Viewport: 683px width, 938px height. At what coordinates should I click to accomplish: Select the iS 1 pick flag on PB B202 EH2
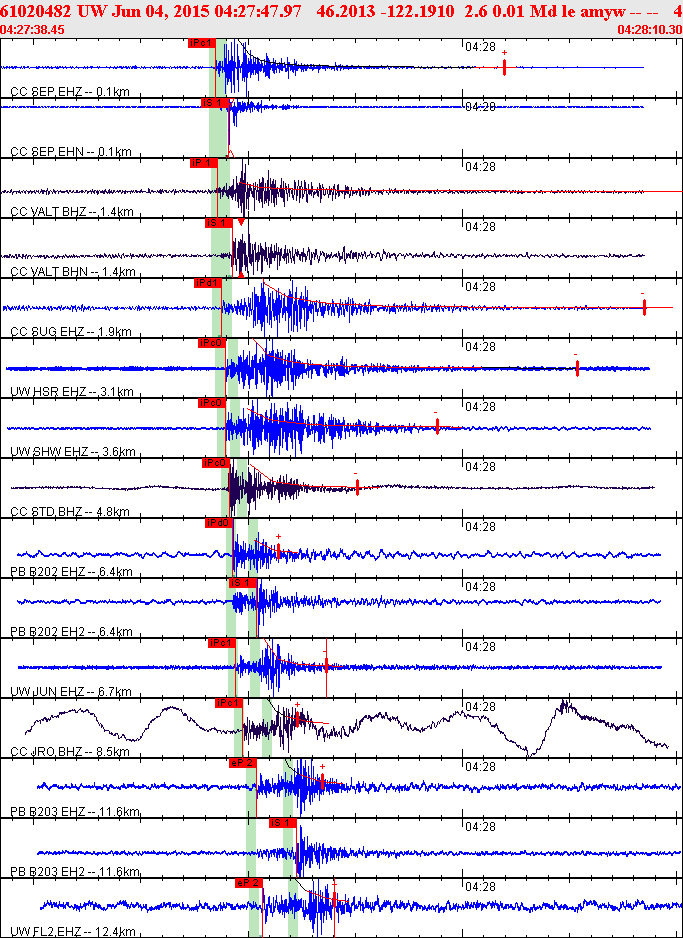(x=242, y=583)
